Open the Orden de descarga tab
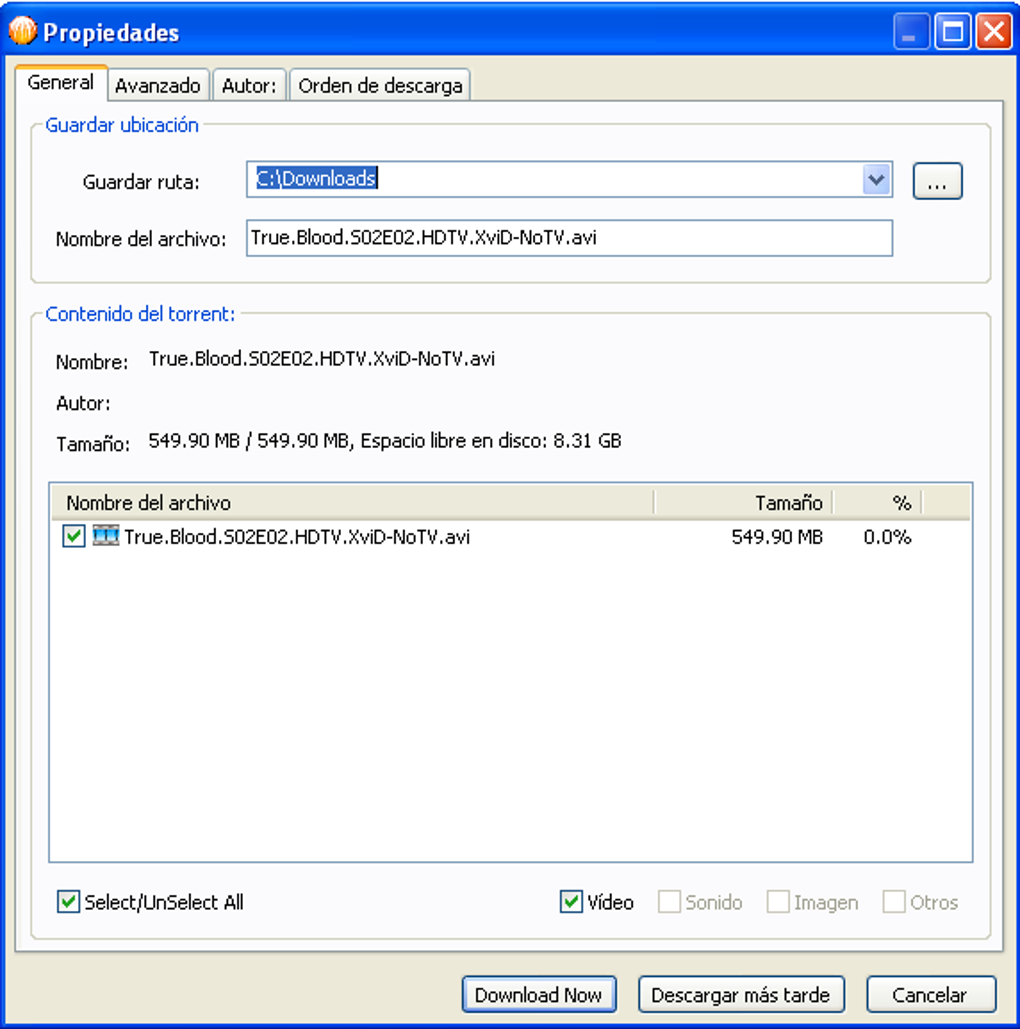Screen dimensions: 1020x1029 tap(380, 85)
